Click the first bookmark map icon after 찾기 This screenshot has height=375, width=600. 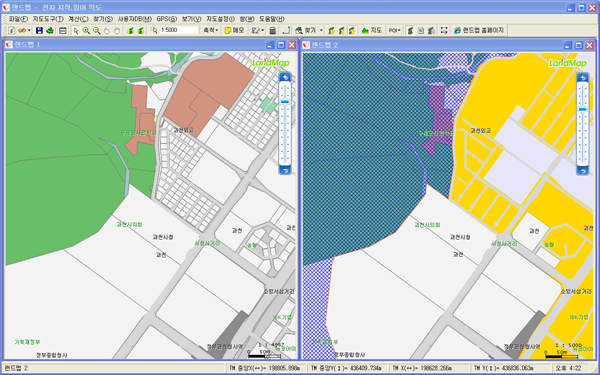(x=331, y=30)
